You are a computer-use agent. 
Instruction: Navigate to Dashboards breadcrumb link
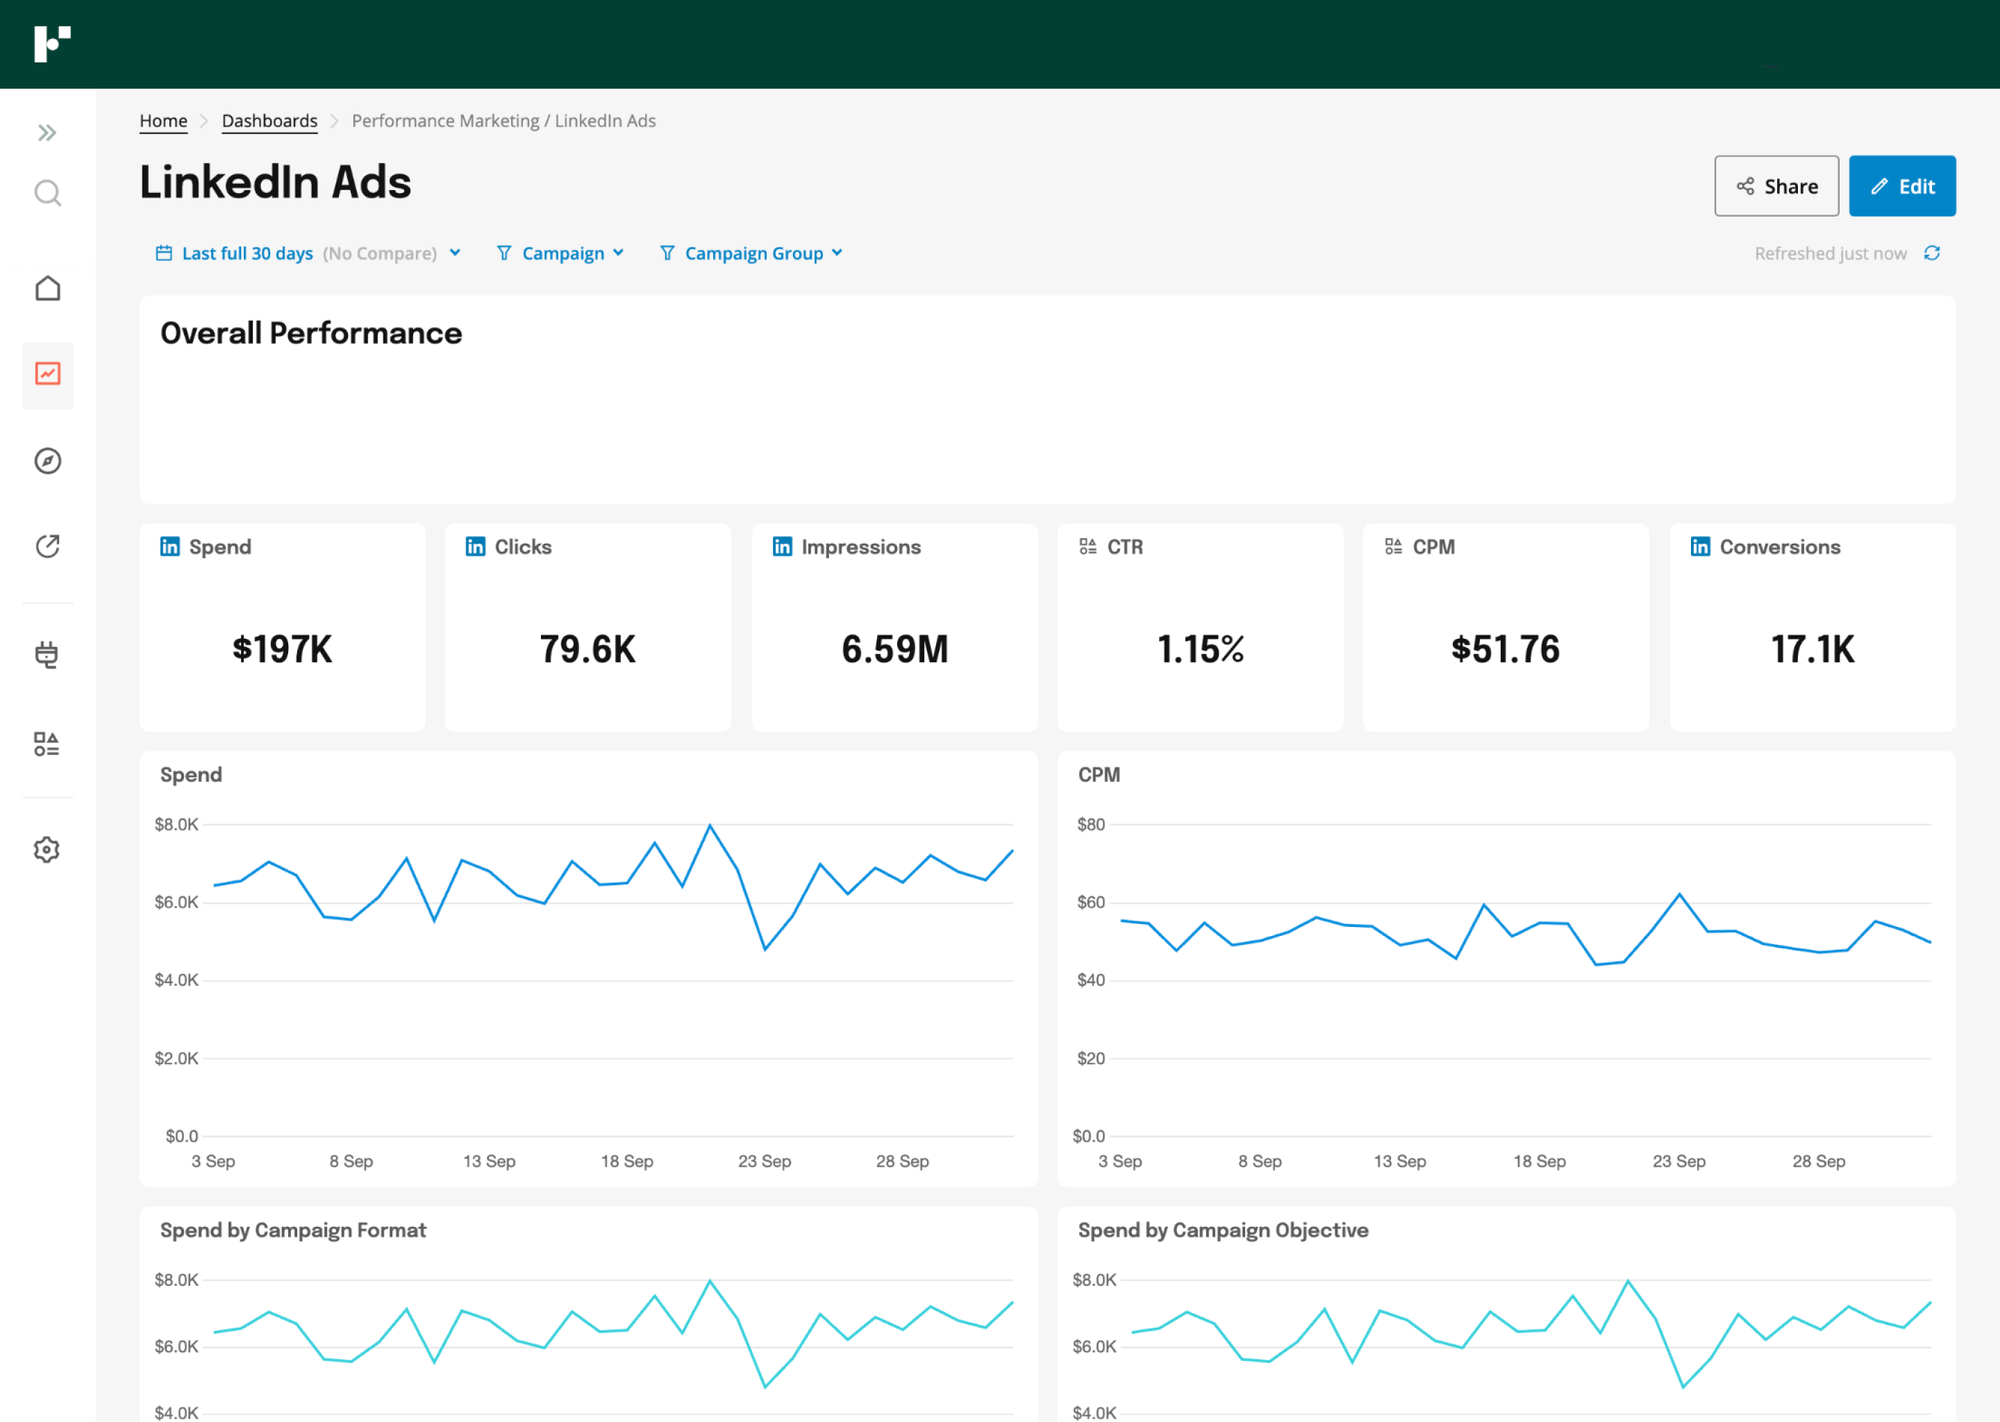pos(269,121)
